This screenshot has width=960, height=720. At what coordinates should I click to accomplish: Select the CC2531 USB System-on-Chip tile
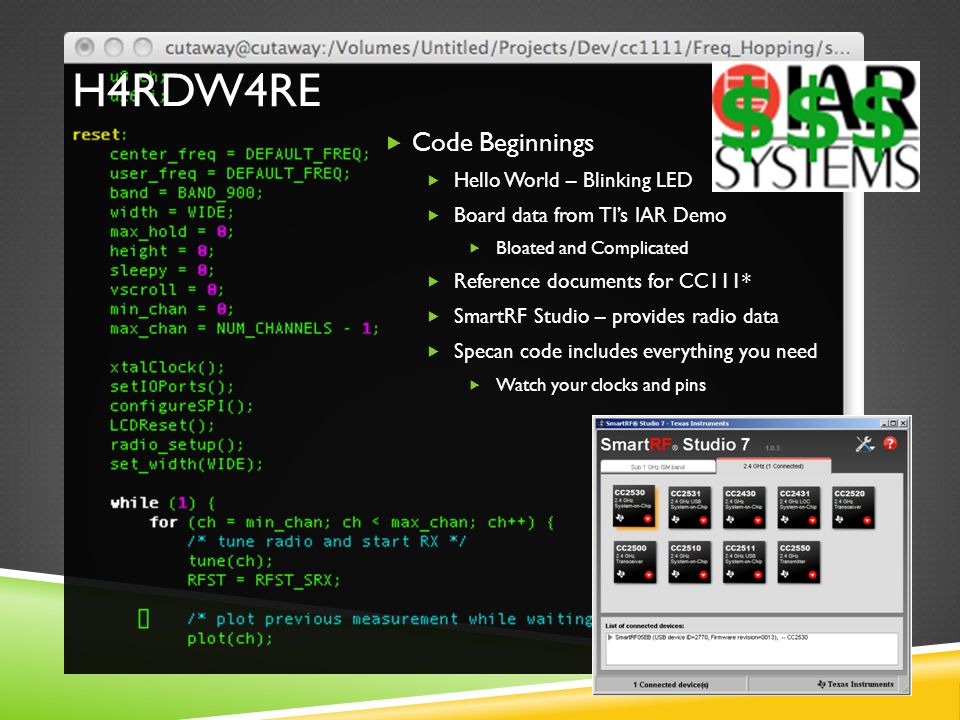pyautogui.click(x=689, y=508)
